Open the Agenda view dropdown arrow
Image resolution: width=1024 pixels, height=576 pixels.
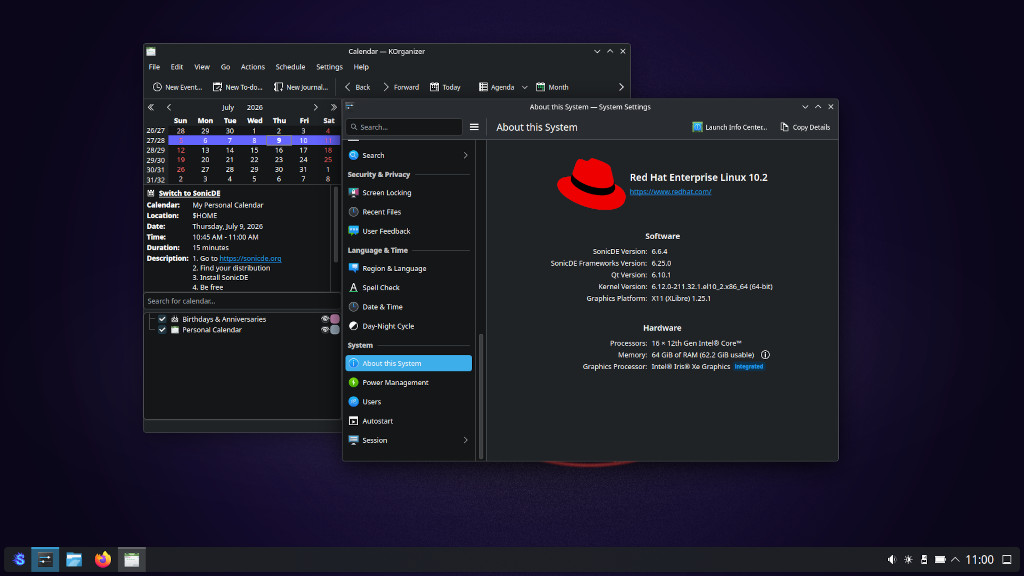pos(524,87)
